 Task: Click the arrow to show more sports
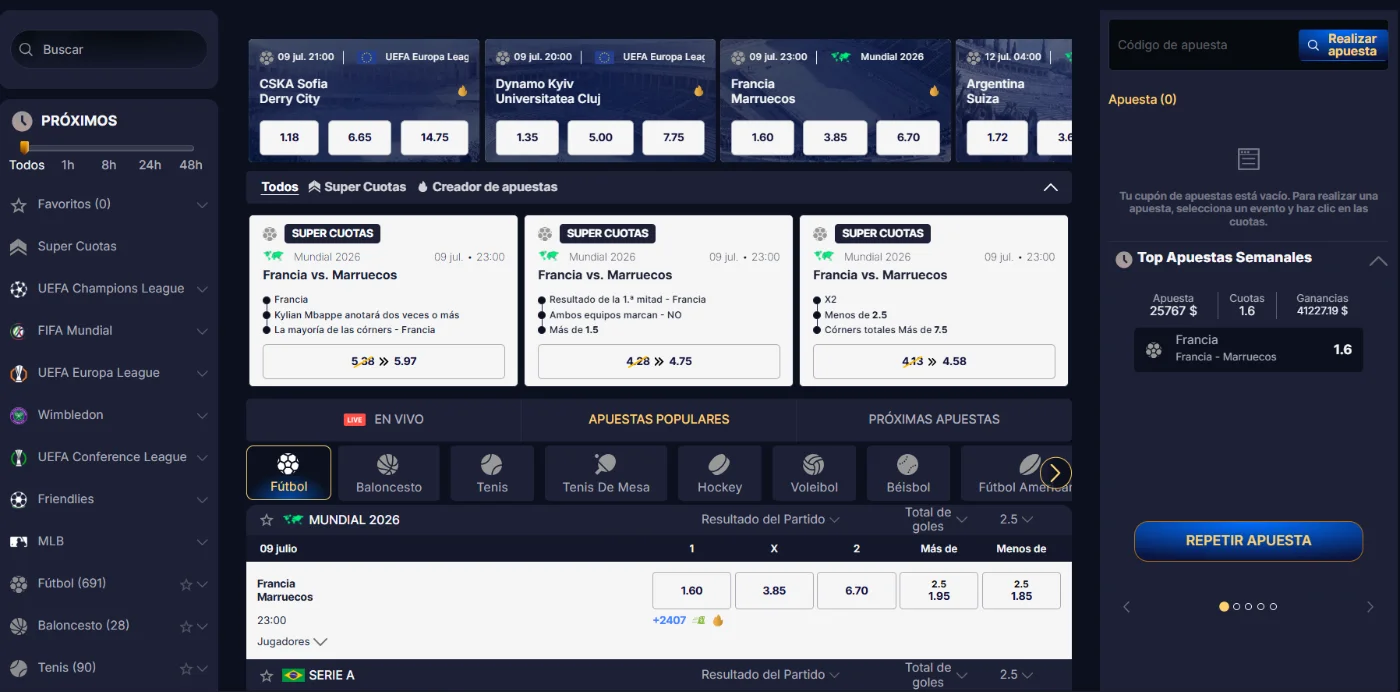pyautogui.click(x=1056, y=472)
